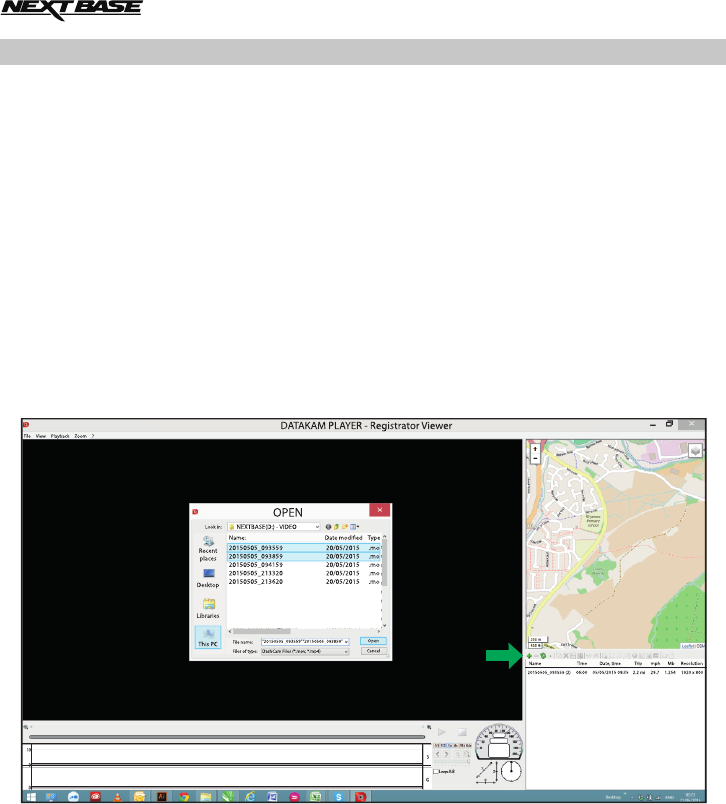Open Windows Start button
The height and width of the screenshot is (804, 726).
coord(31,796)
